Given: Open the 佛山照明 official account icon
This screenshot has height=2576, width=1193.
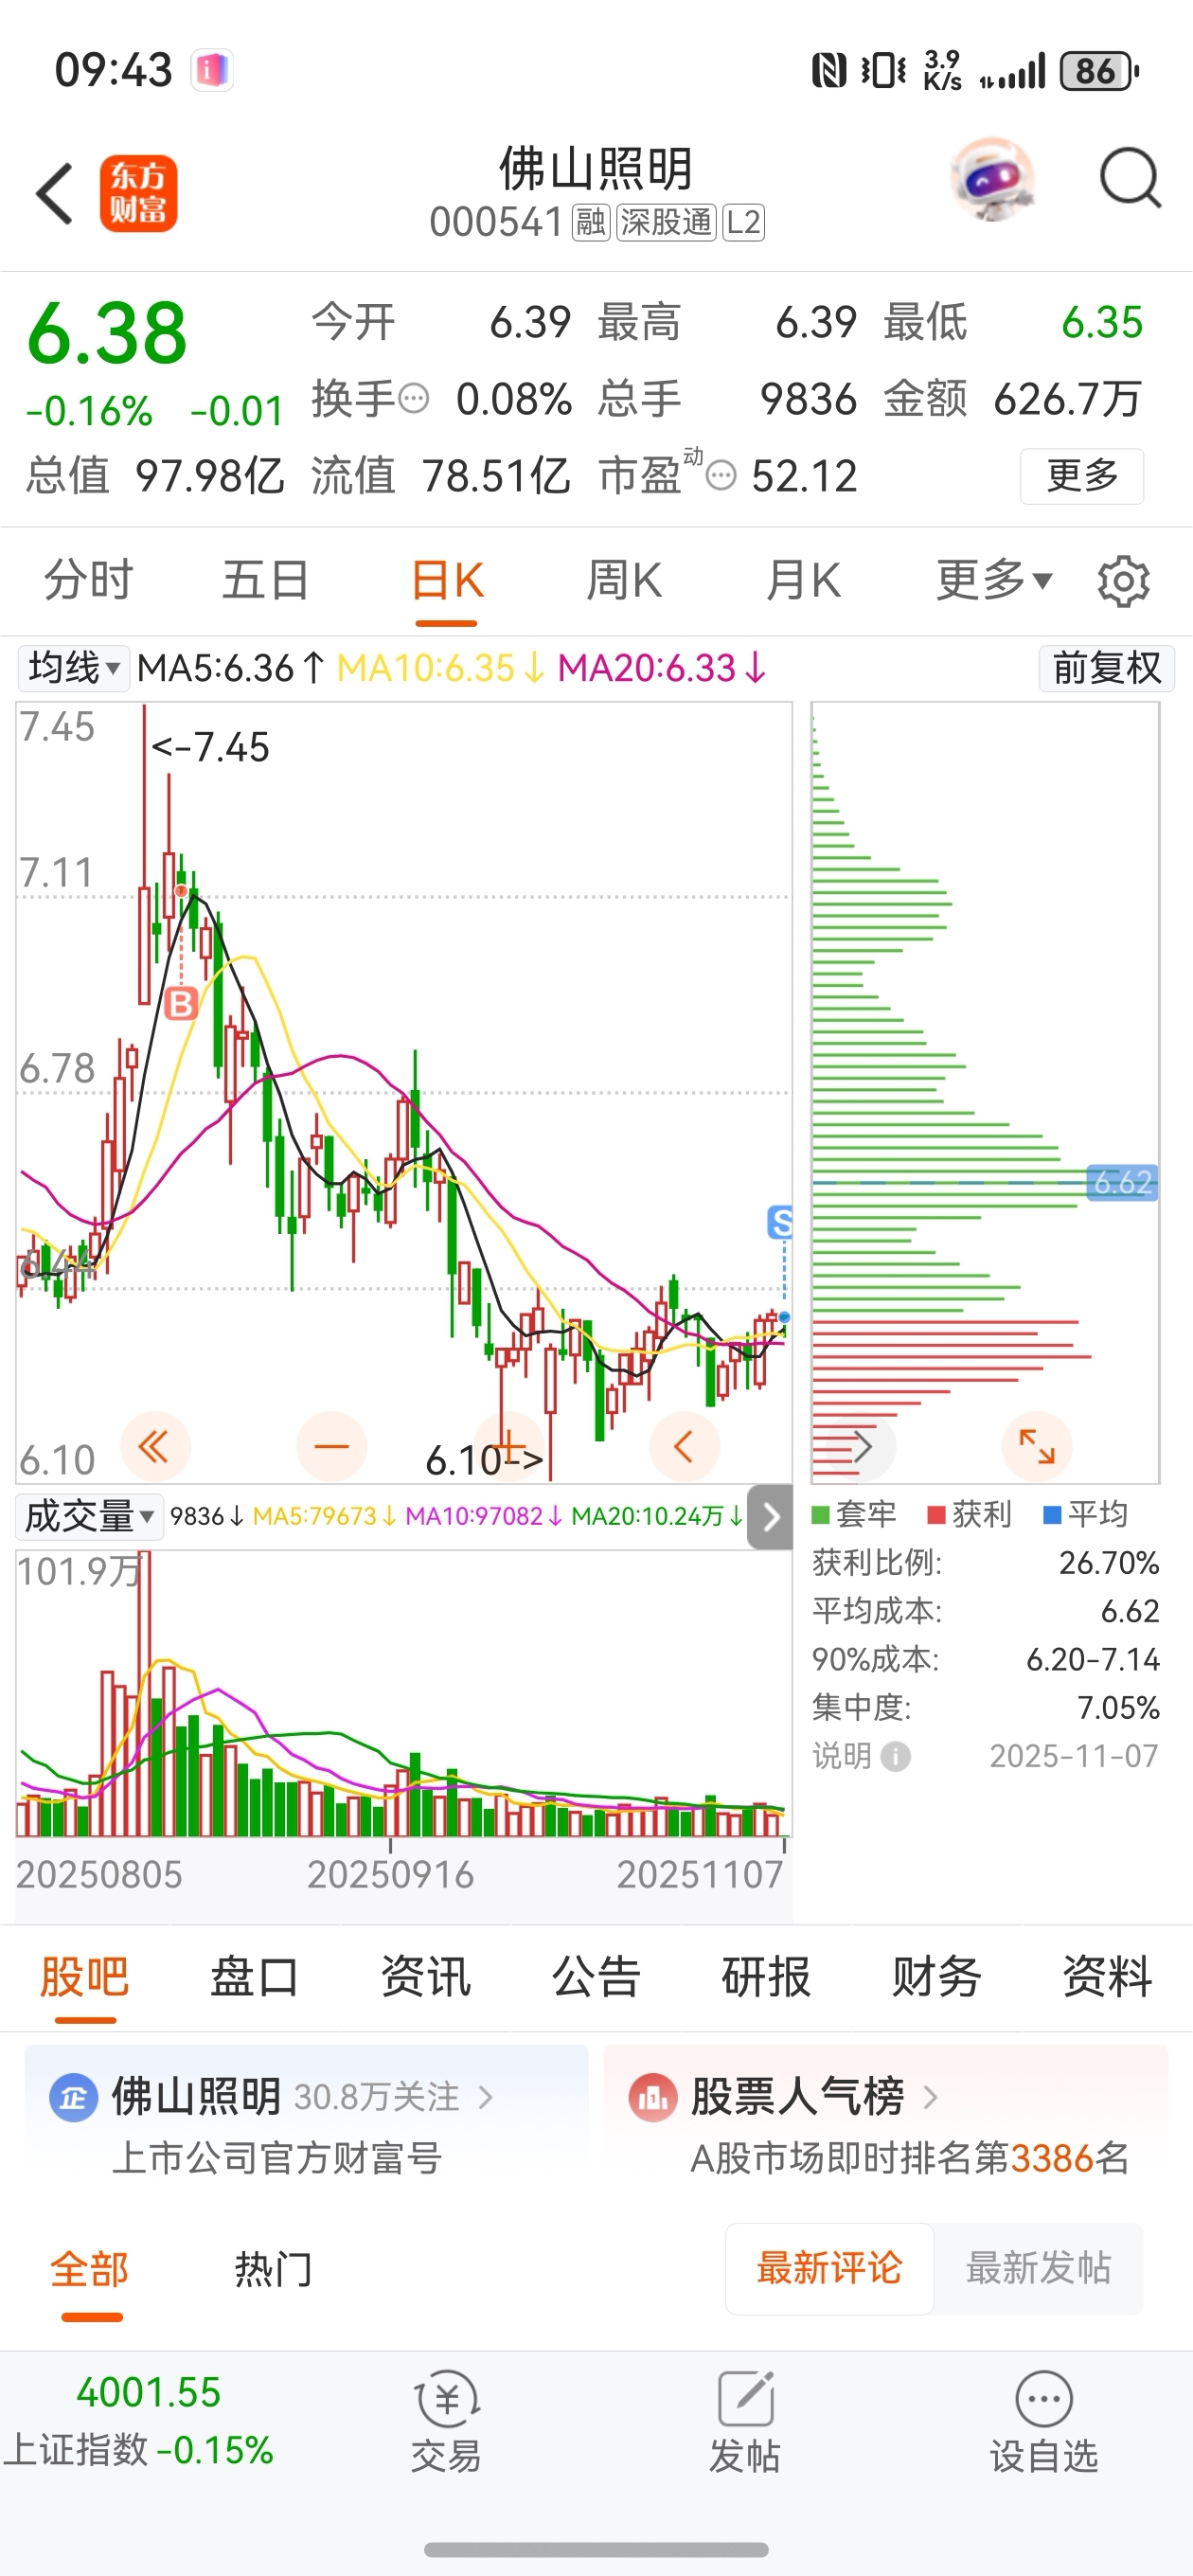Looking at the screenshot, I should pyautogui.click(x=73, y=2097).
